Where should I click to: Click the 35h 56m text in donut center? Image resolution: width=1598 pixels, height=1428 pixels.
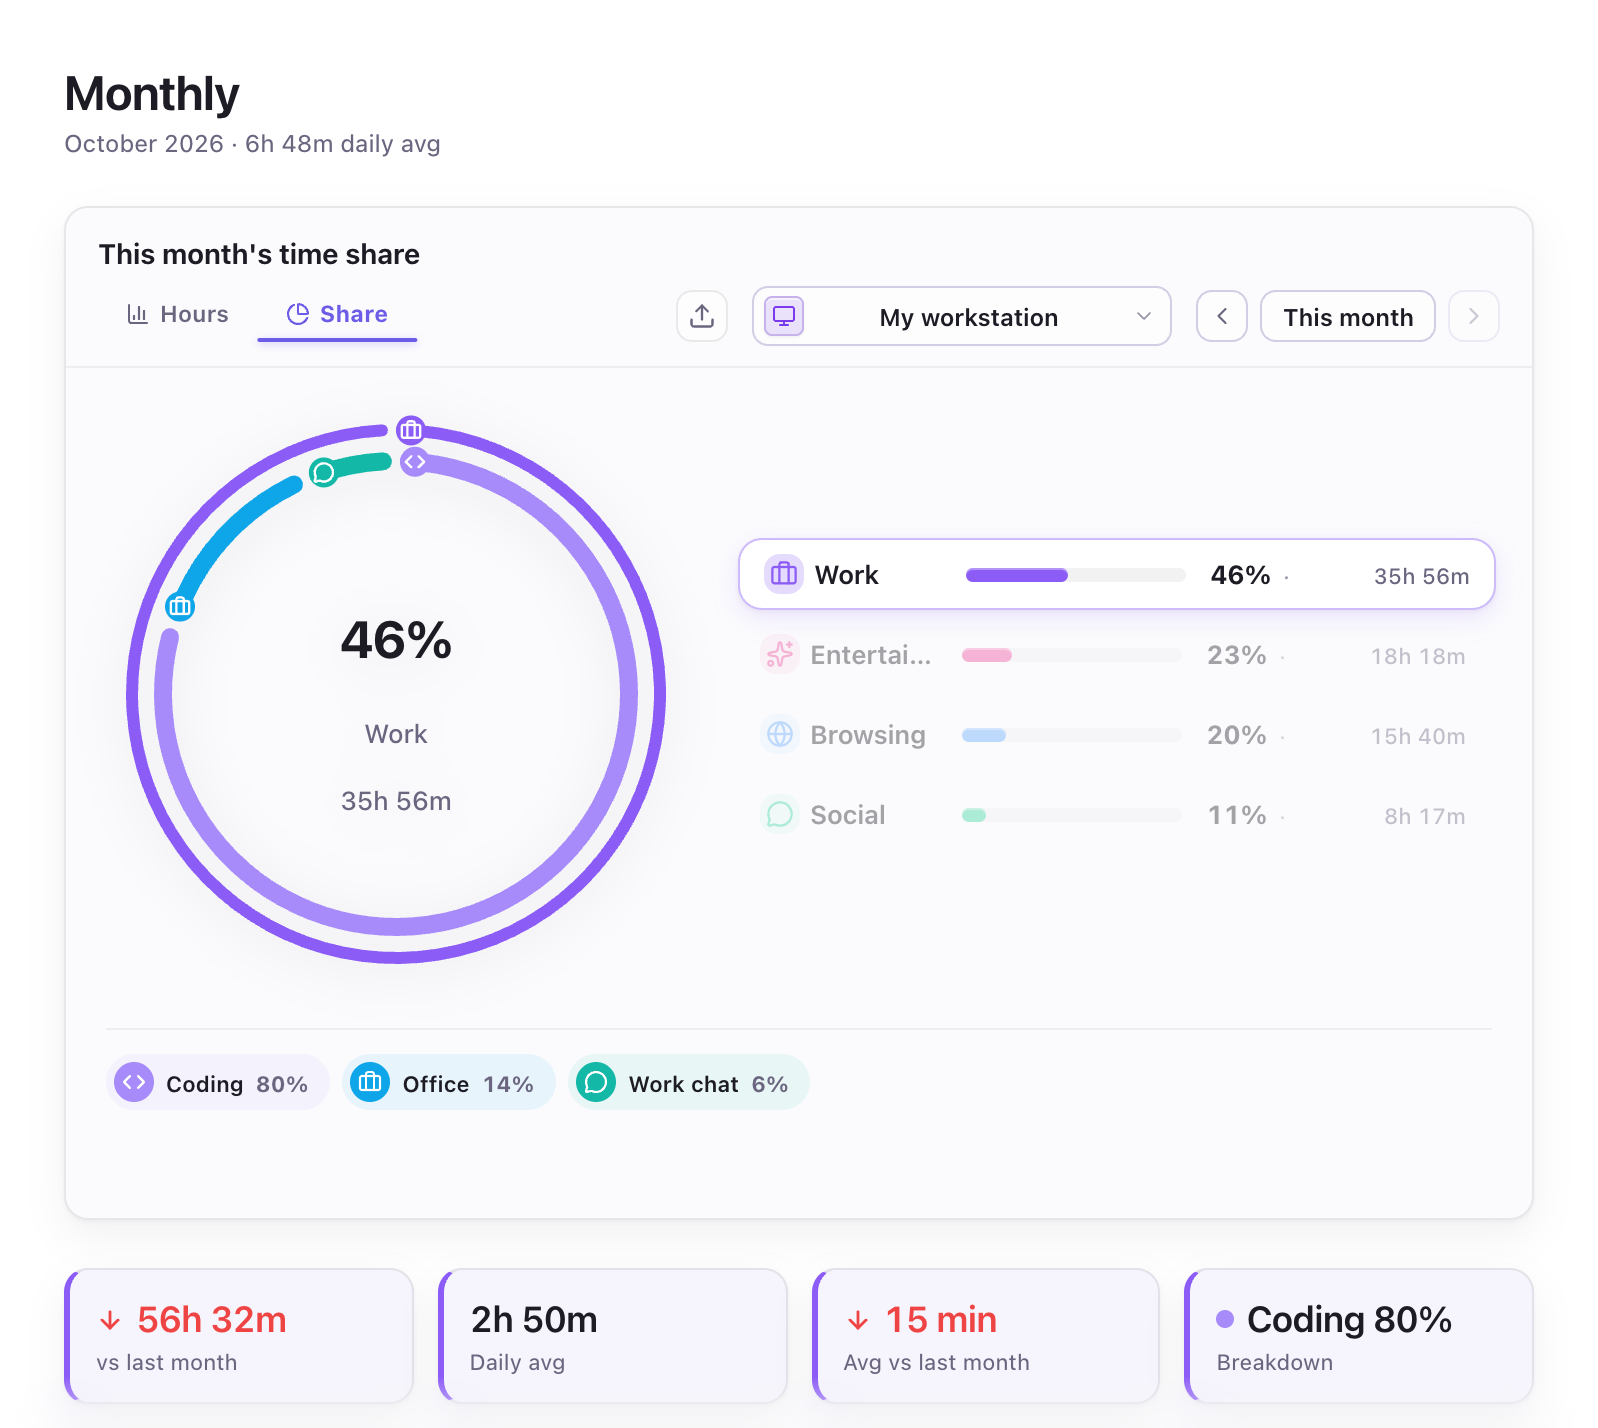click(x=396, y=801)
